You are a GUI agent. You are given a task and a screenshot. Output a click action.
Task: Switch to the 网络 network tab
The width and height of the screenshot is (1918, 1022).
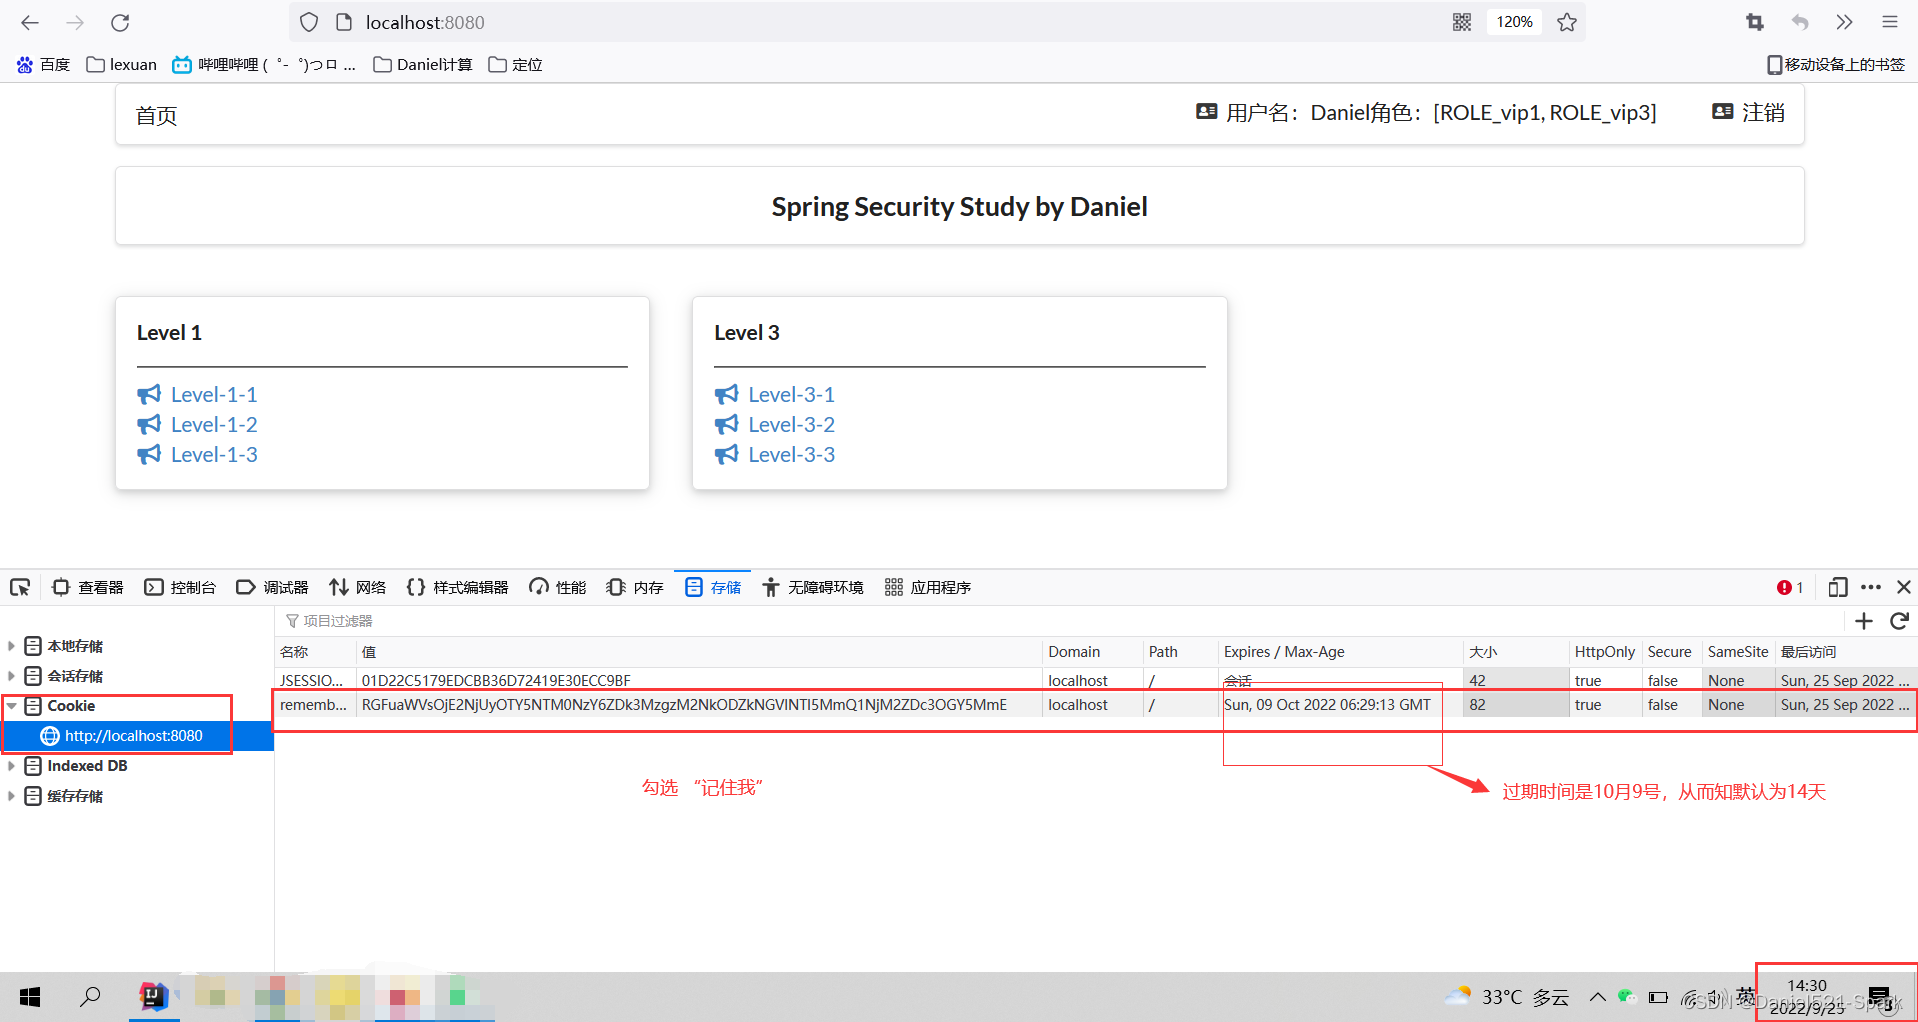[357, 587]
